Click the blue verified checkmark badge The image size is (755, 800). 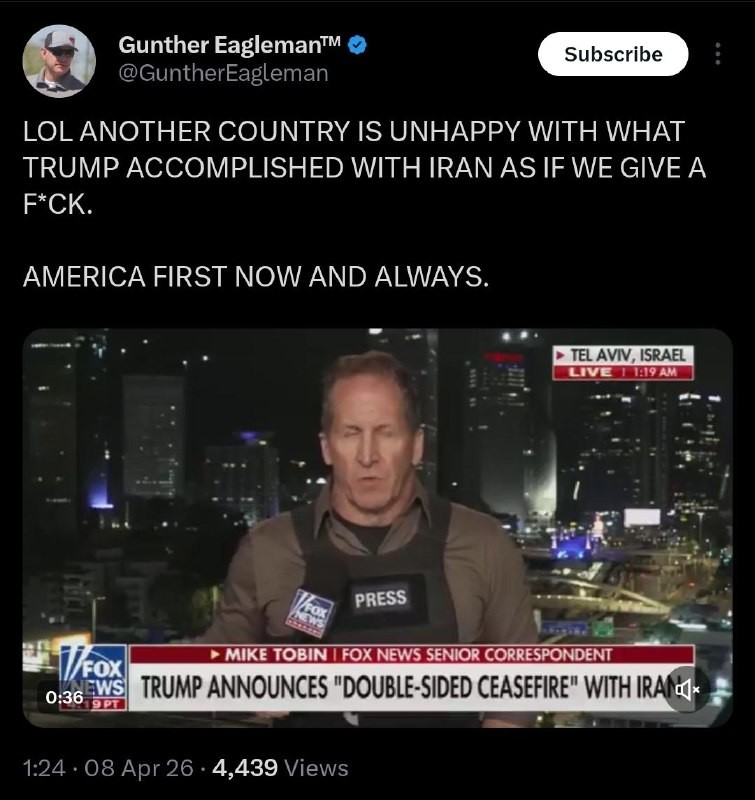(x=357, y=45)
